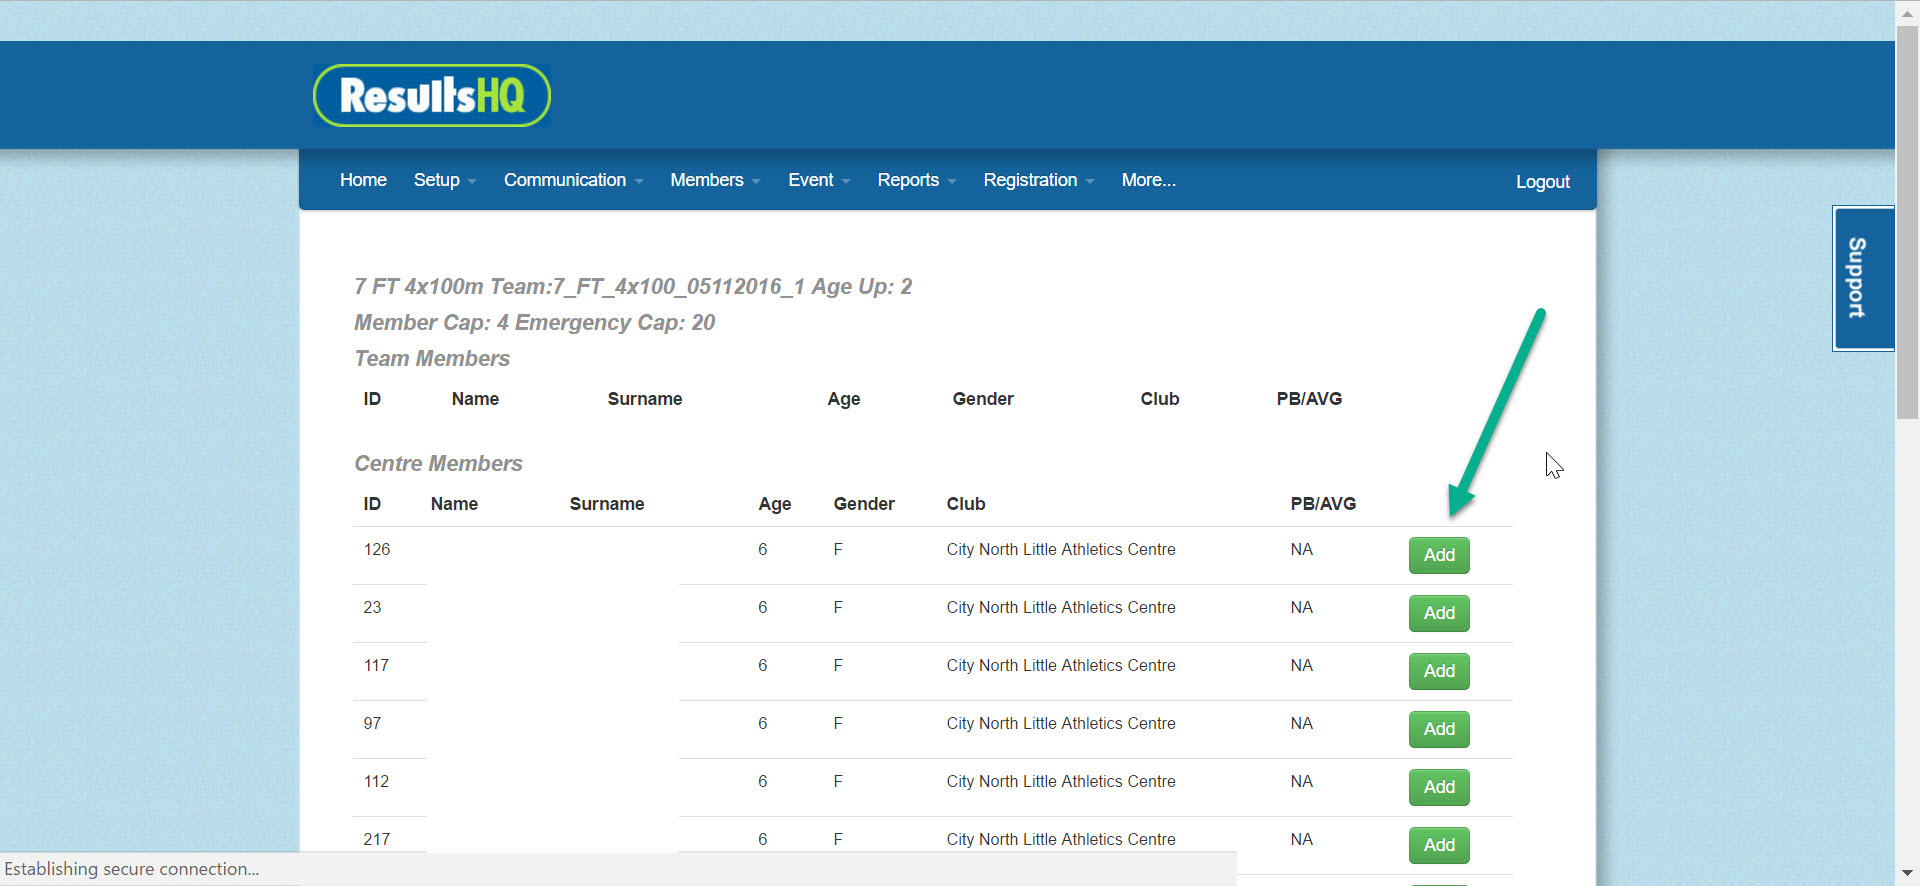
Task: Click the ID cell 112
Action: click(x=376, y=782)
